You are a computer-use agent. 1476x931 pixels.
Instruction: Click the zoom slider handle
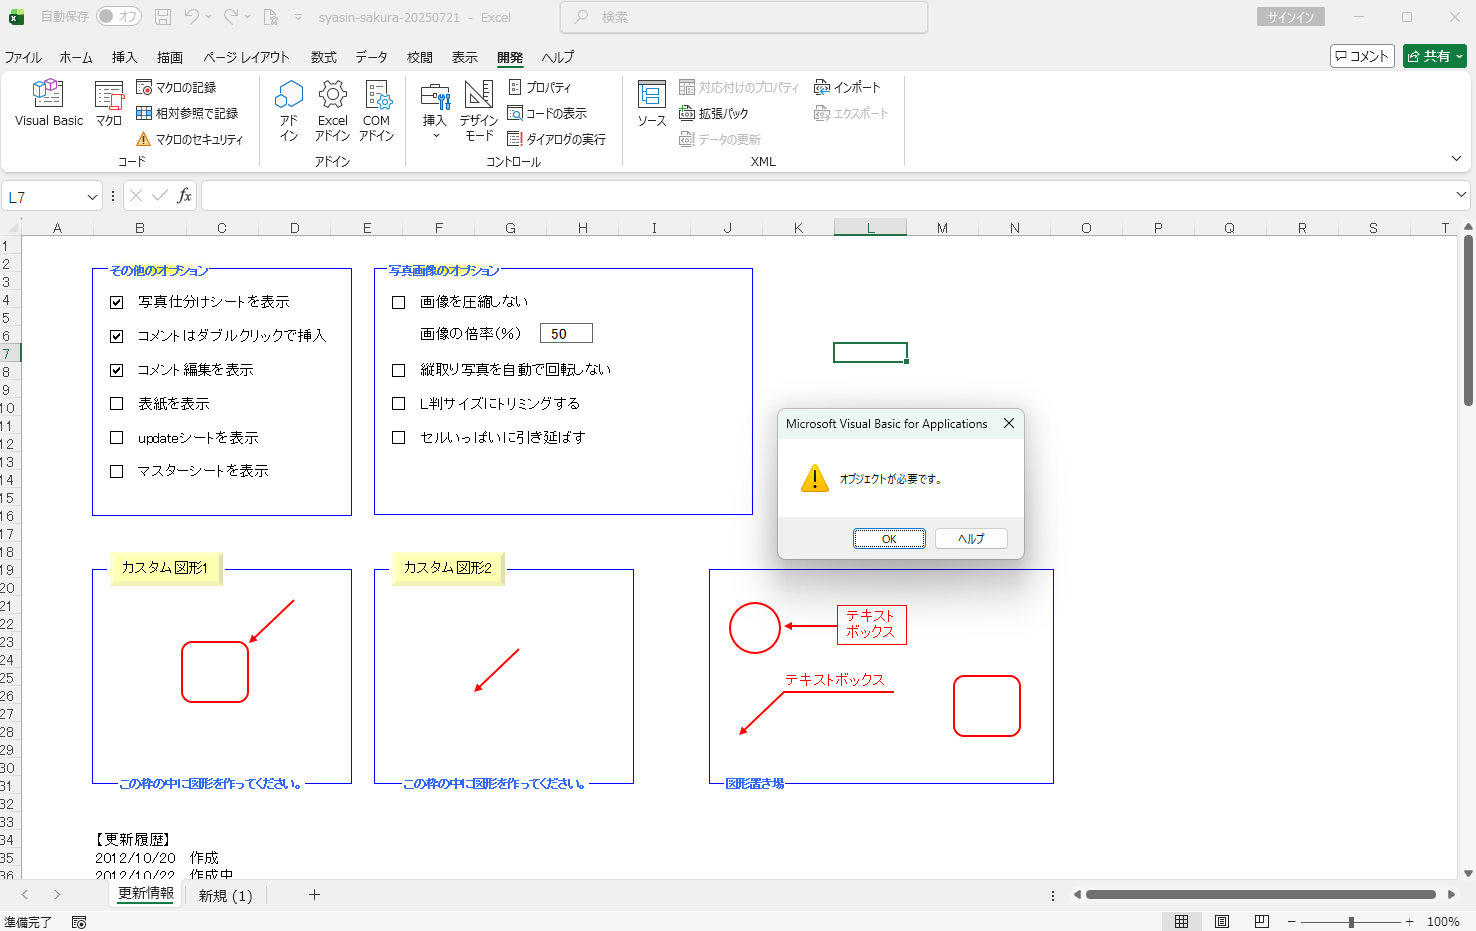pos(1351,922)
